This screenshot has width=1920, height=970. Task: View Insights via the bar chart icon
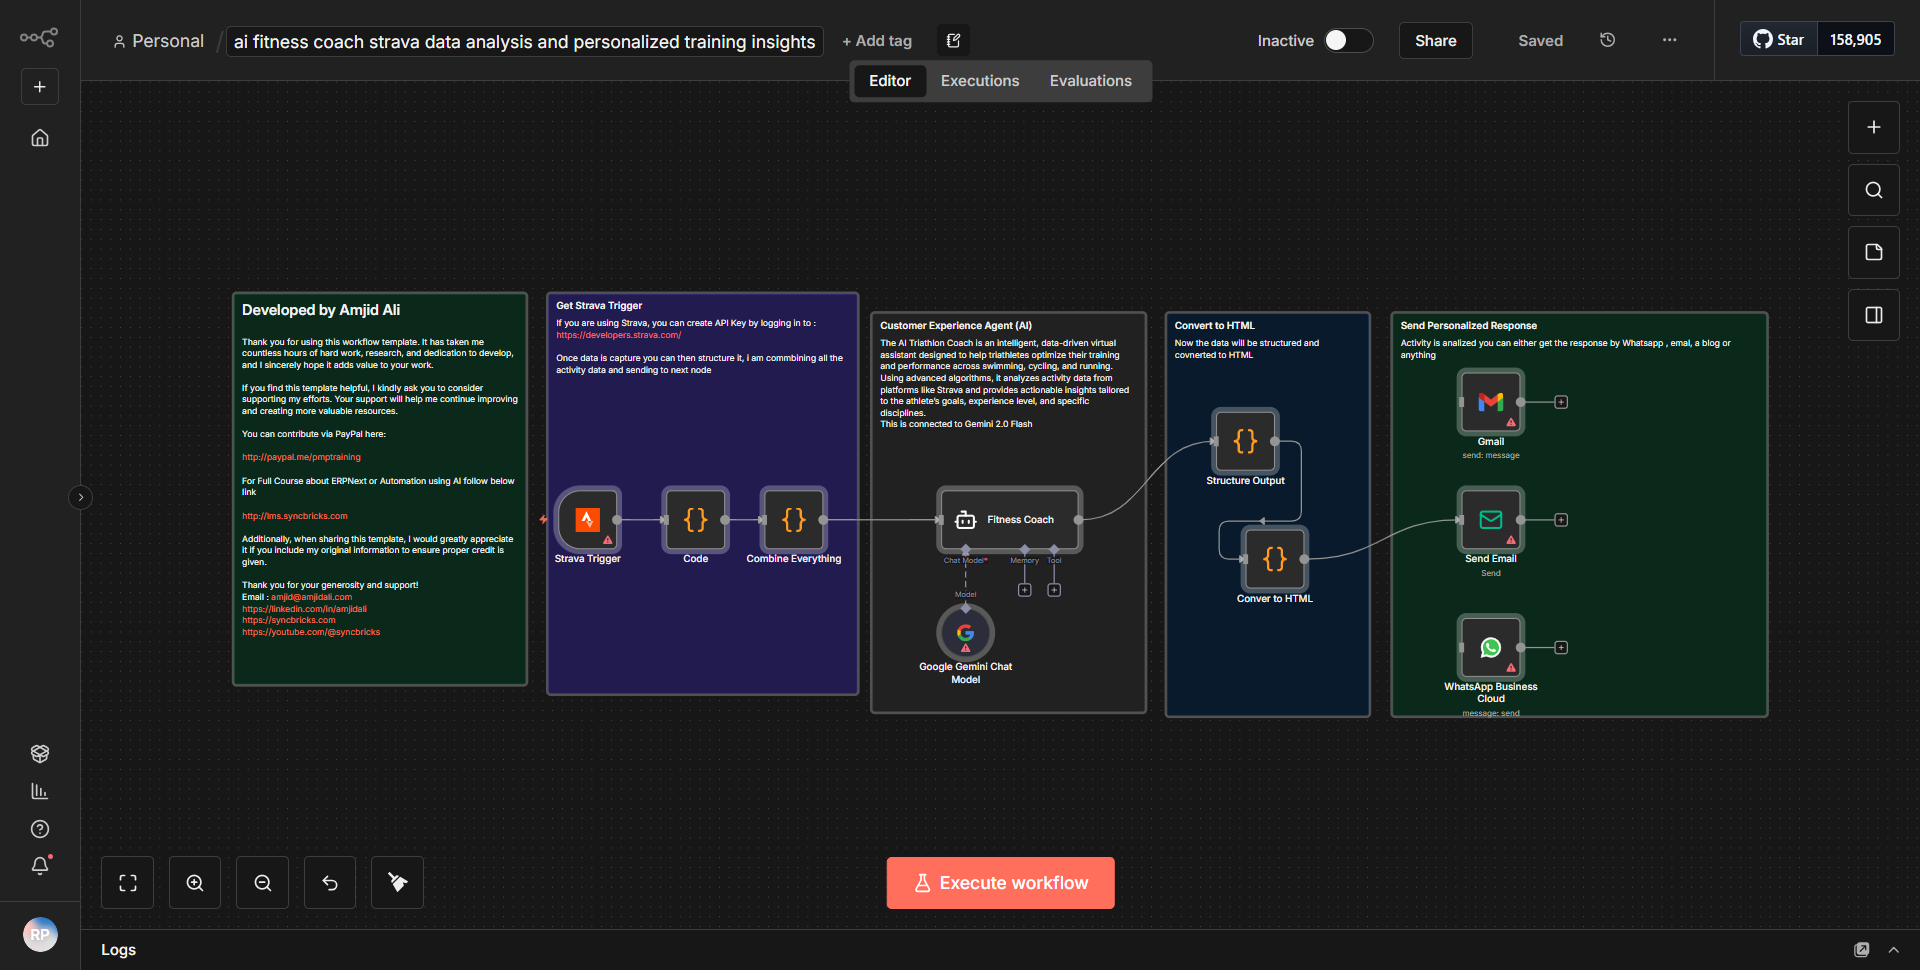pyautogui.click(x=39, y=790)
